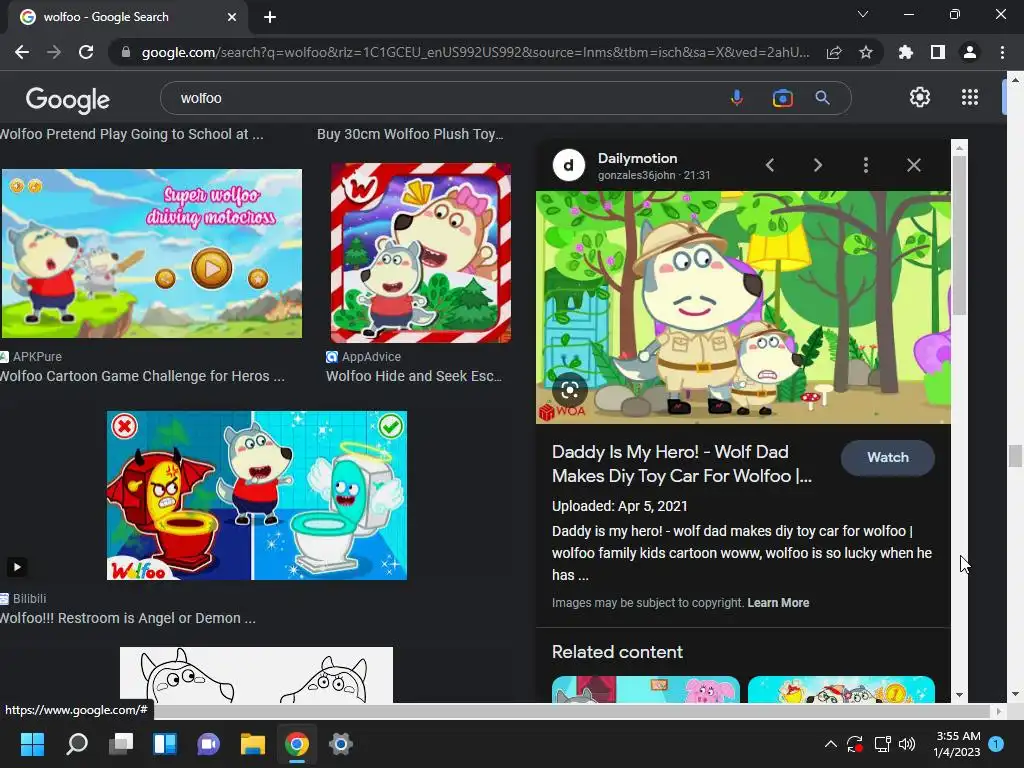The height and width of the screenshot is (768, 1024).
Task: Open File Explorer from the taskbar
Action: (x=253, y=744)
